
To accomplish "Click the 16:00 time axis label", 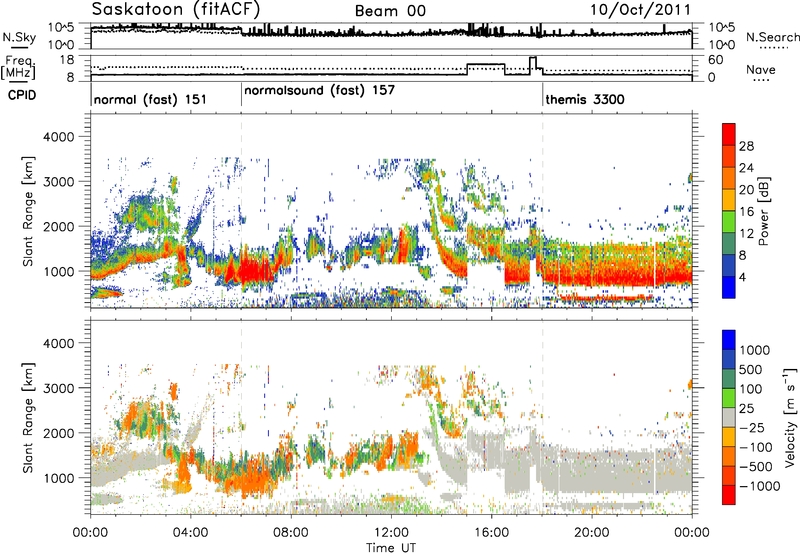I will point(491,533).
